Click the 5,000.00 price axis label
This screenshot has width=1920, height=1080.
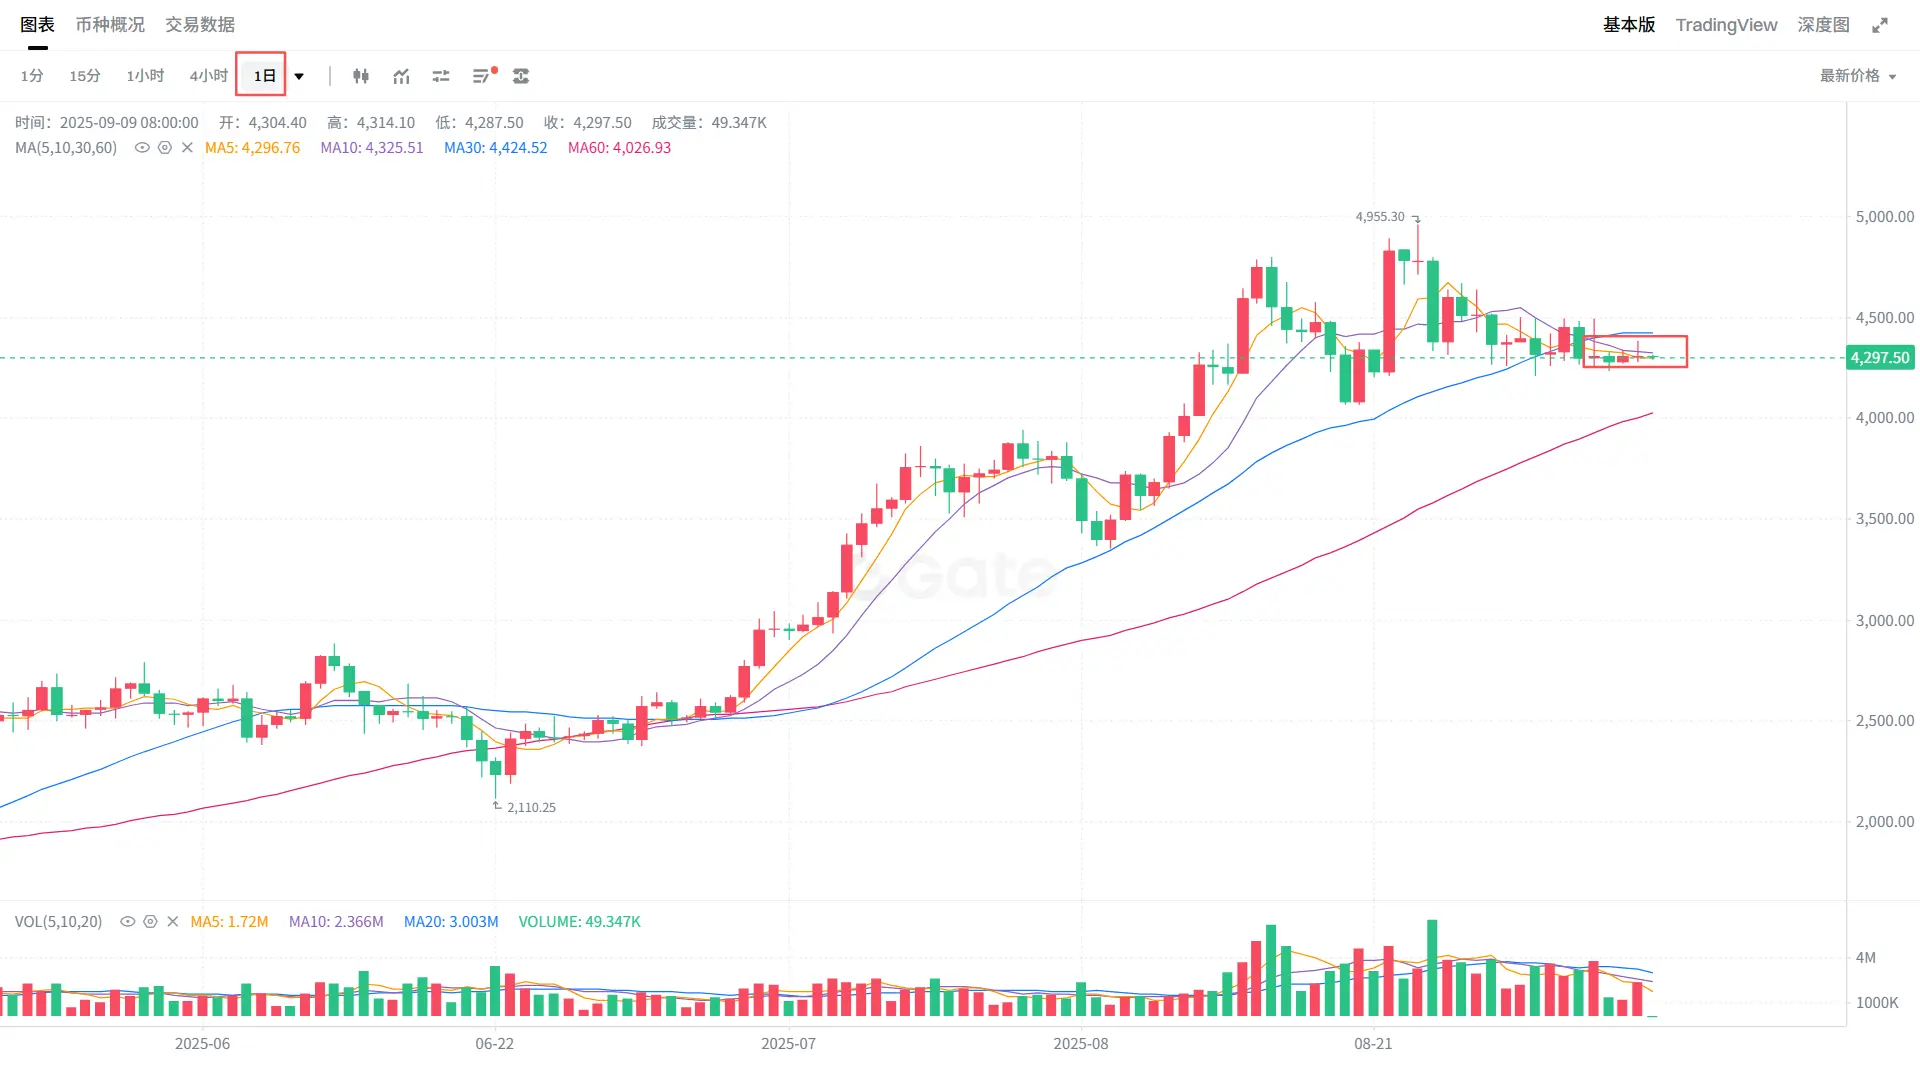[x=1884, y=217]
